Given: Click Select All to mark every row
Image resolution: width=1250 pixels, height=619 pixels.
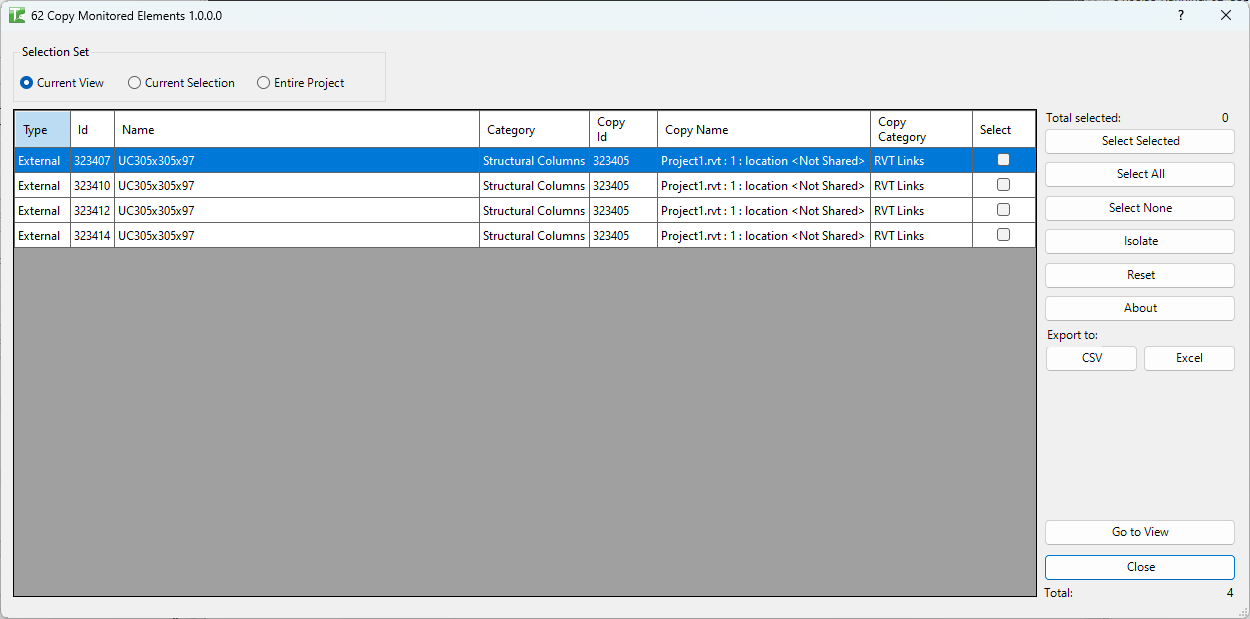Looking at the screenshot, I should (x=1139, y=174).
